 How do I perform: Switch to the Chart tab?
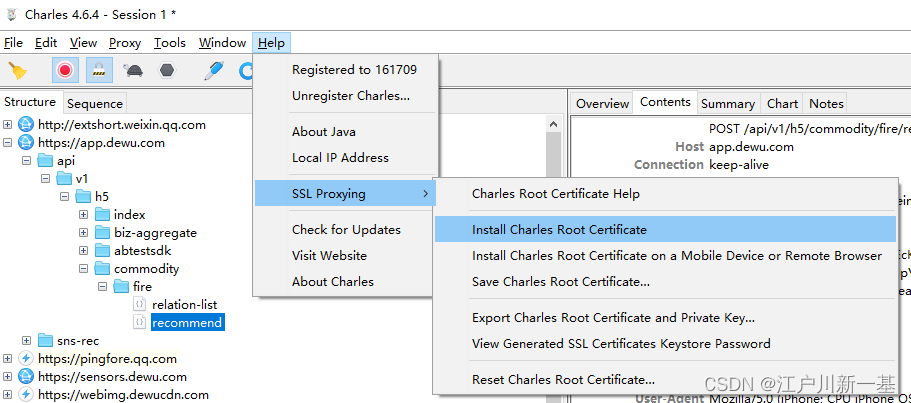pyautogui.click(x=782, y=104)
